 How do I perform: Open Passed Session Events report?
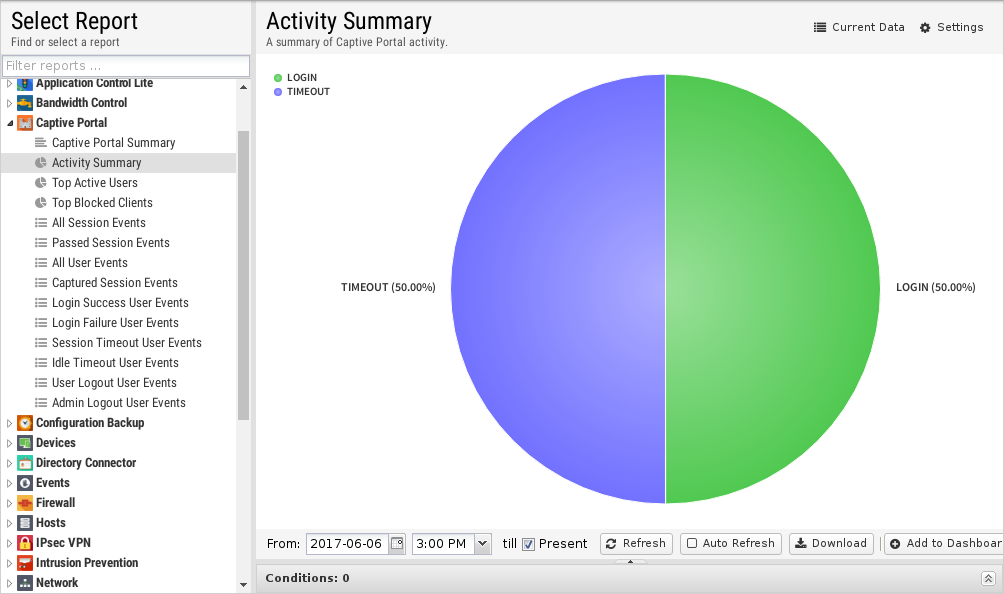(111, 243)
